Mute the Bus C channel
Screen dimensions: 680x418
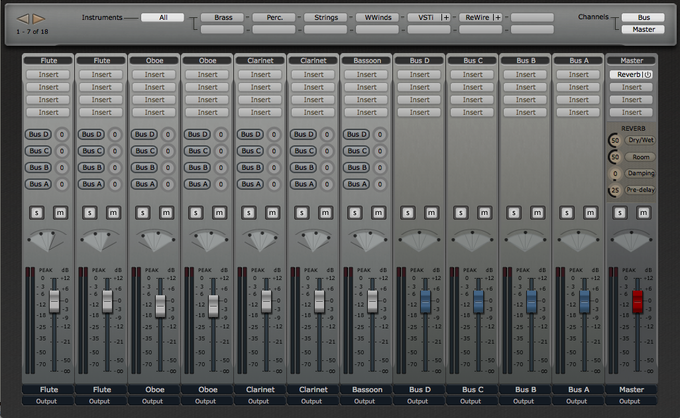(x=484, y=212)
